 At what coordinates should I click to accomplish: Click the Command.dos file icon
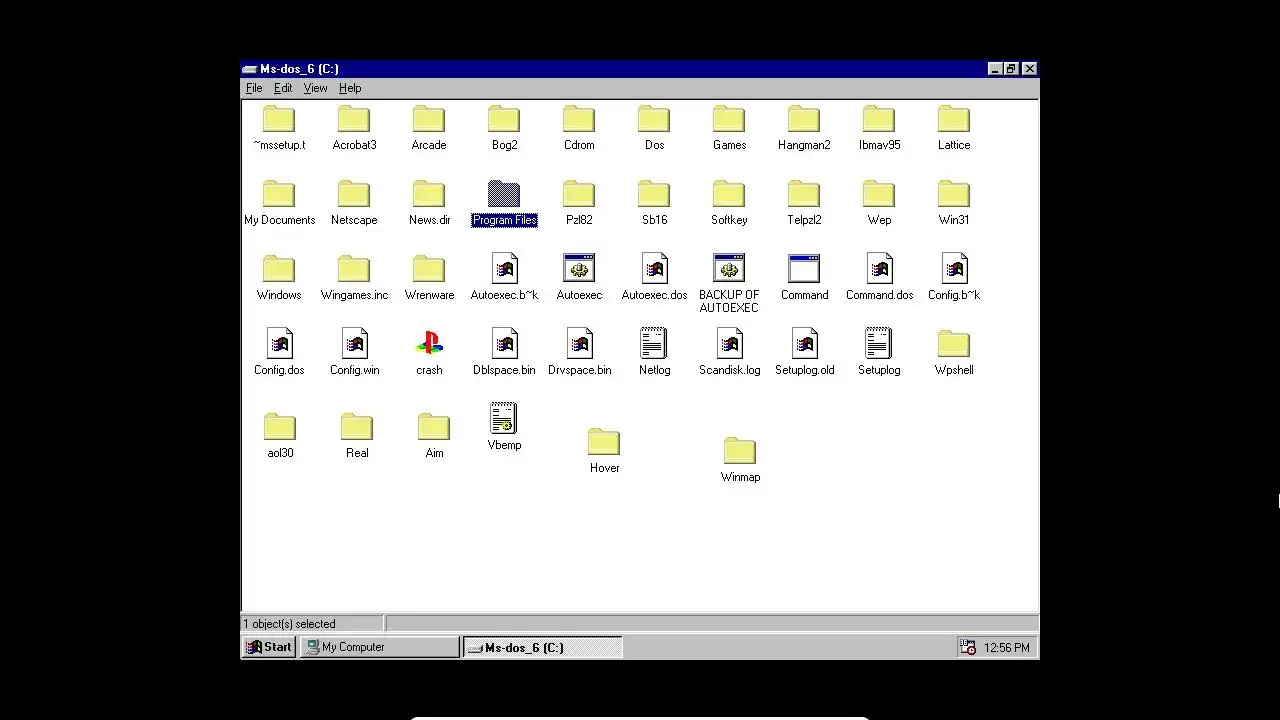(879, 269)
